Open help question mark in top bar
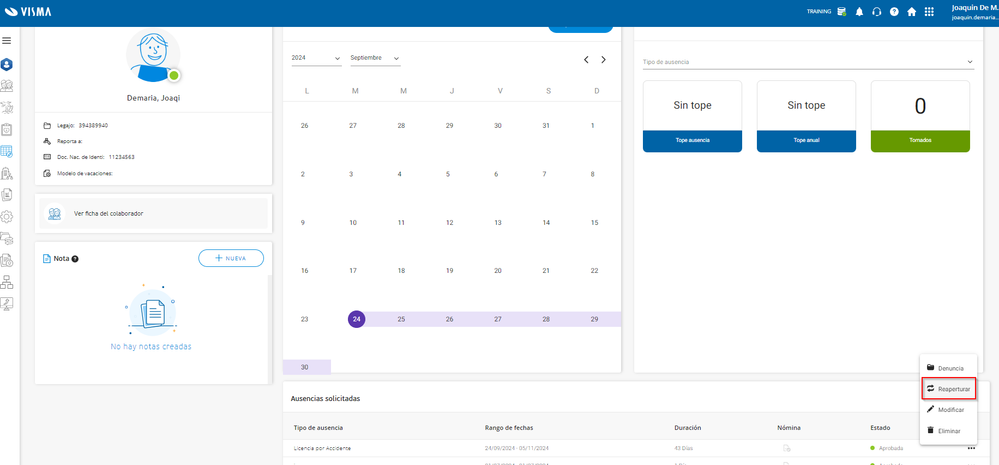The image size is (999, 465). 894,11
